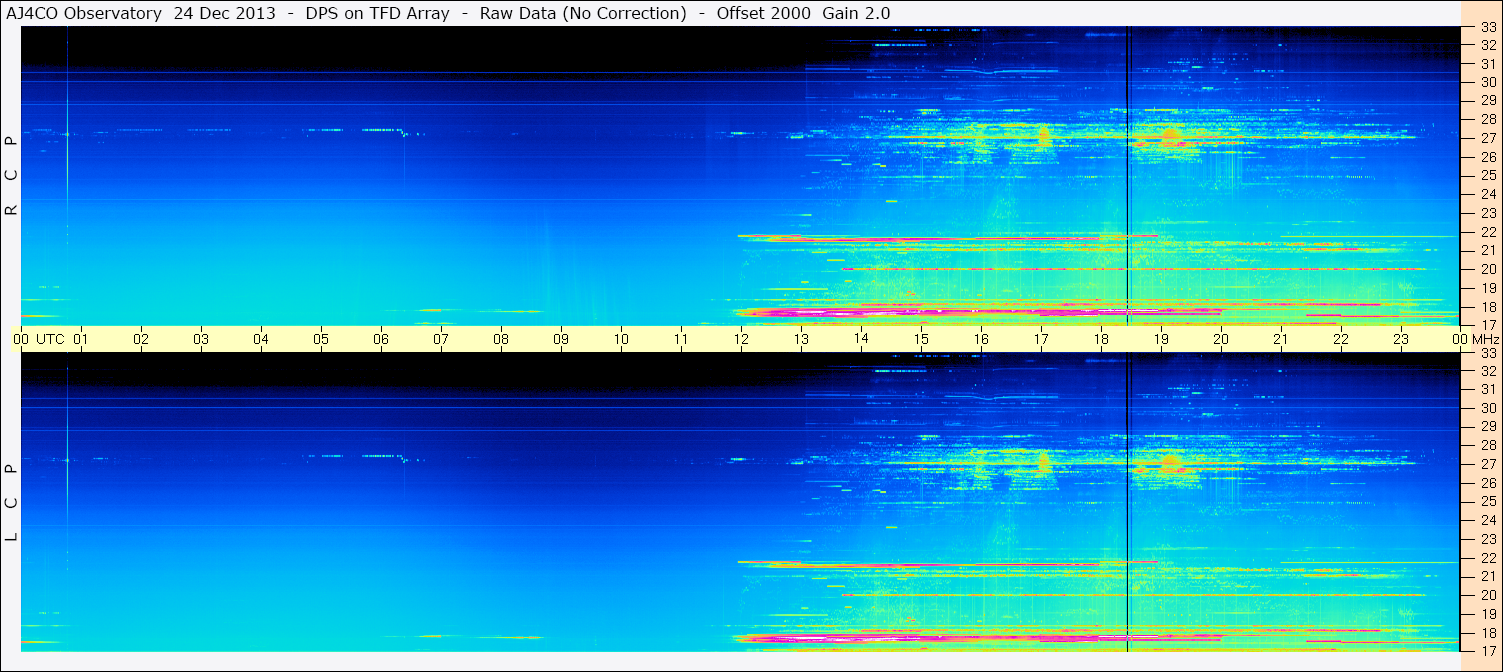Click the 28 MHz label of LCP panel
The image size is (1503, 672).
coord(1488,446)
